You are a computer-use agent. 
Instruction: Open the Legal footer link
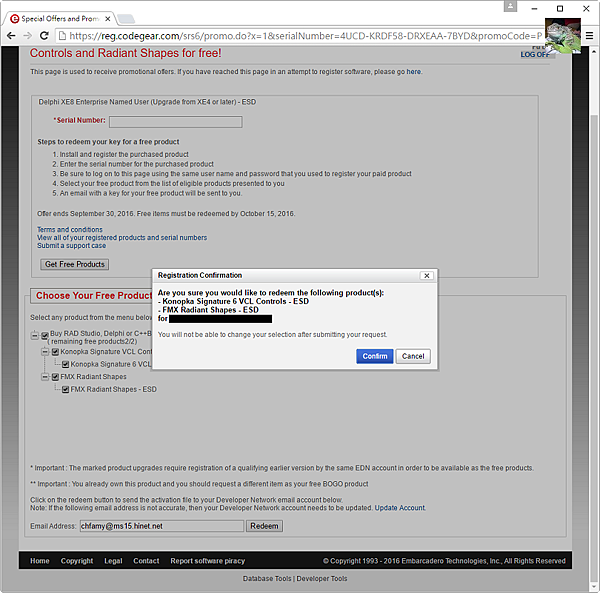pyautogui.click(x=113, y=561)
